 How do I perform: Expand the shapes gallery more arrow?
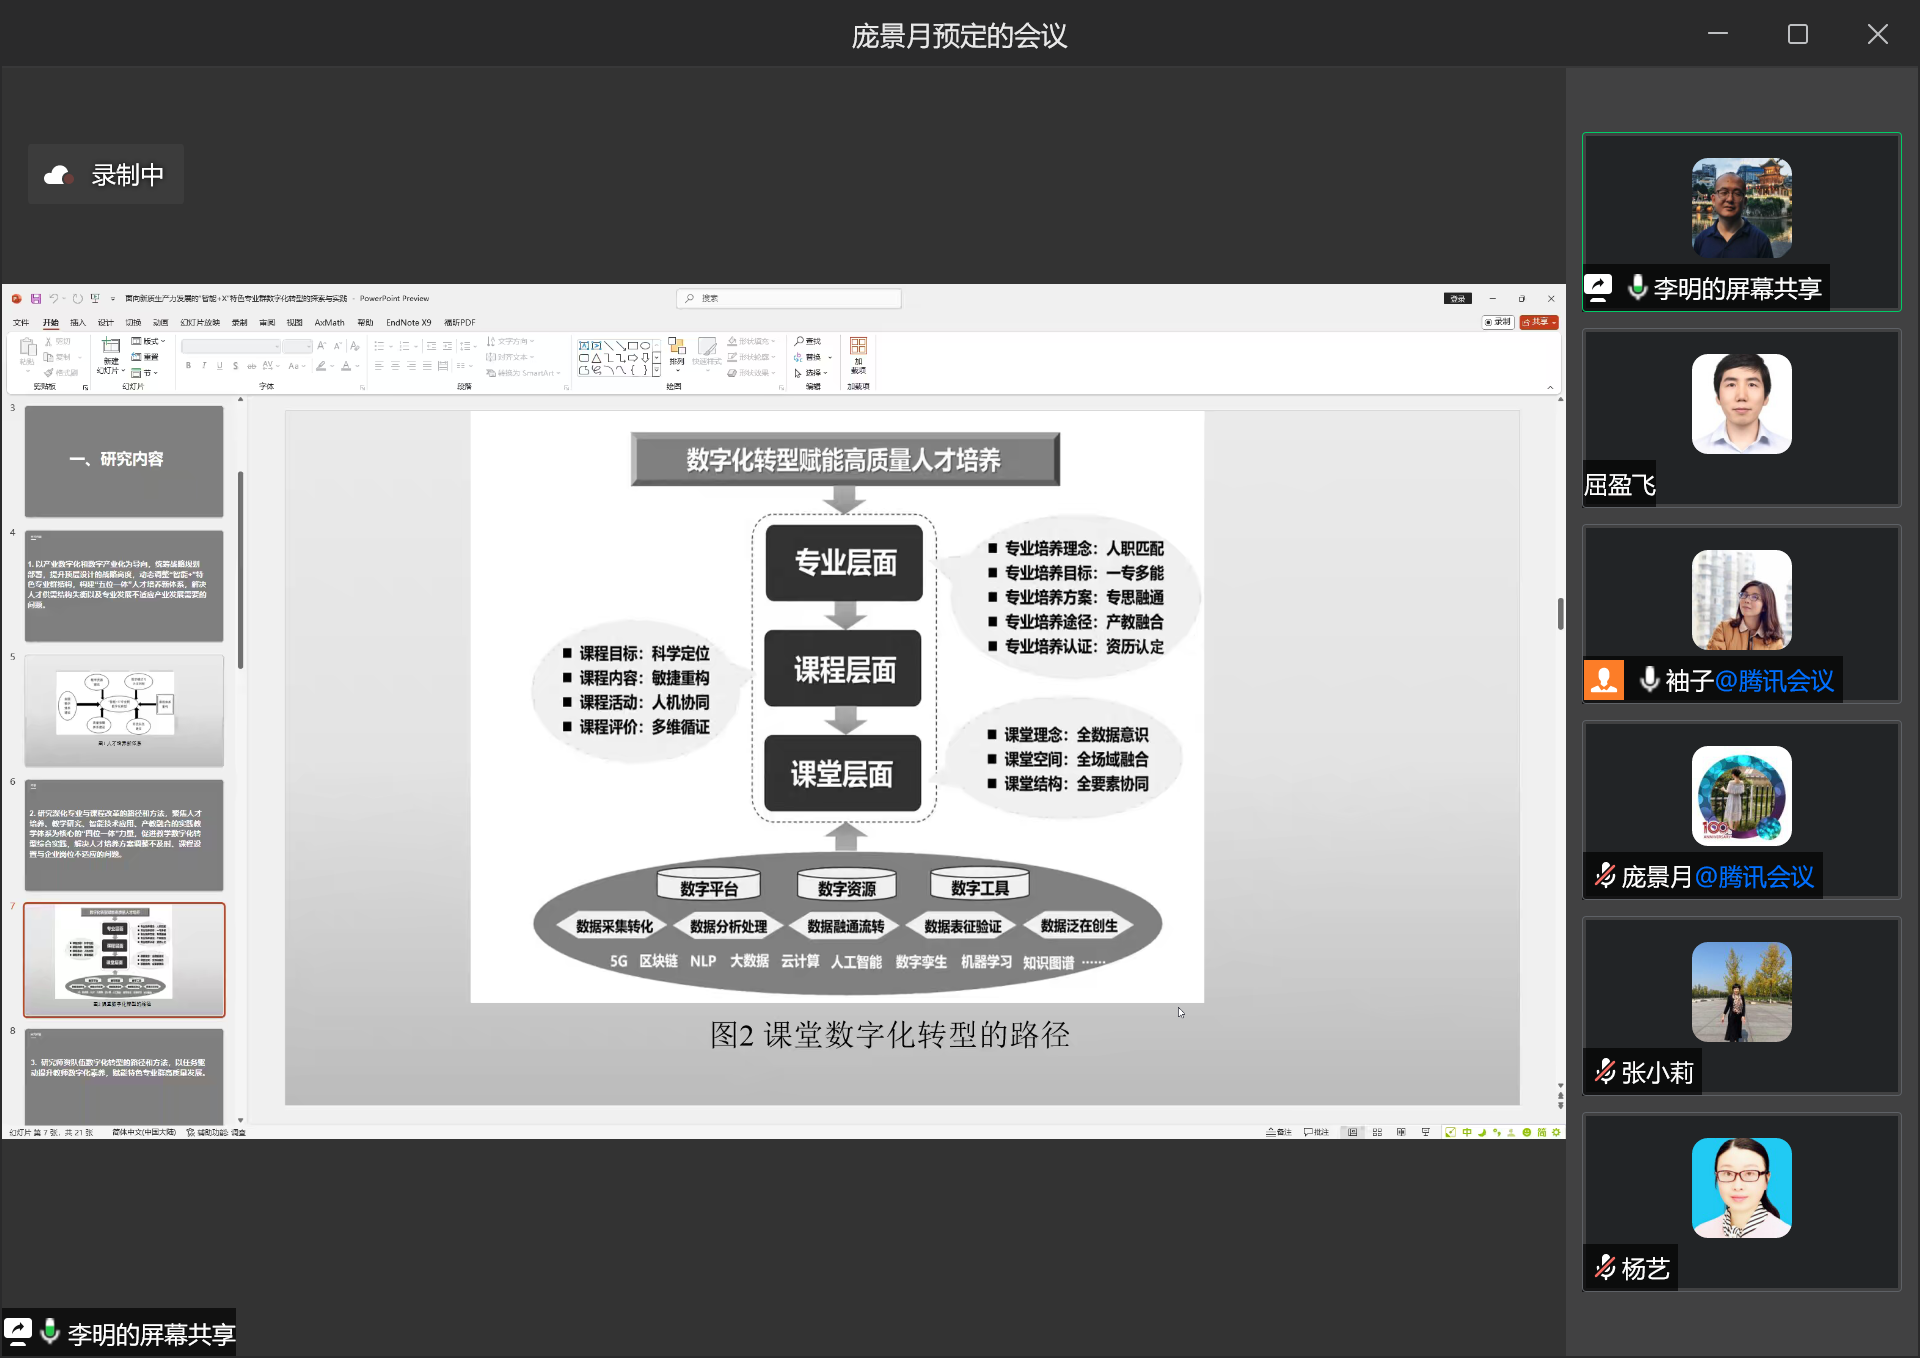[656, 370]
